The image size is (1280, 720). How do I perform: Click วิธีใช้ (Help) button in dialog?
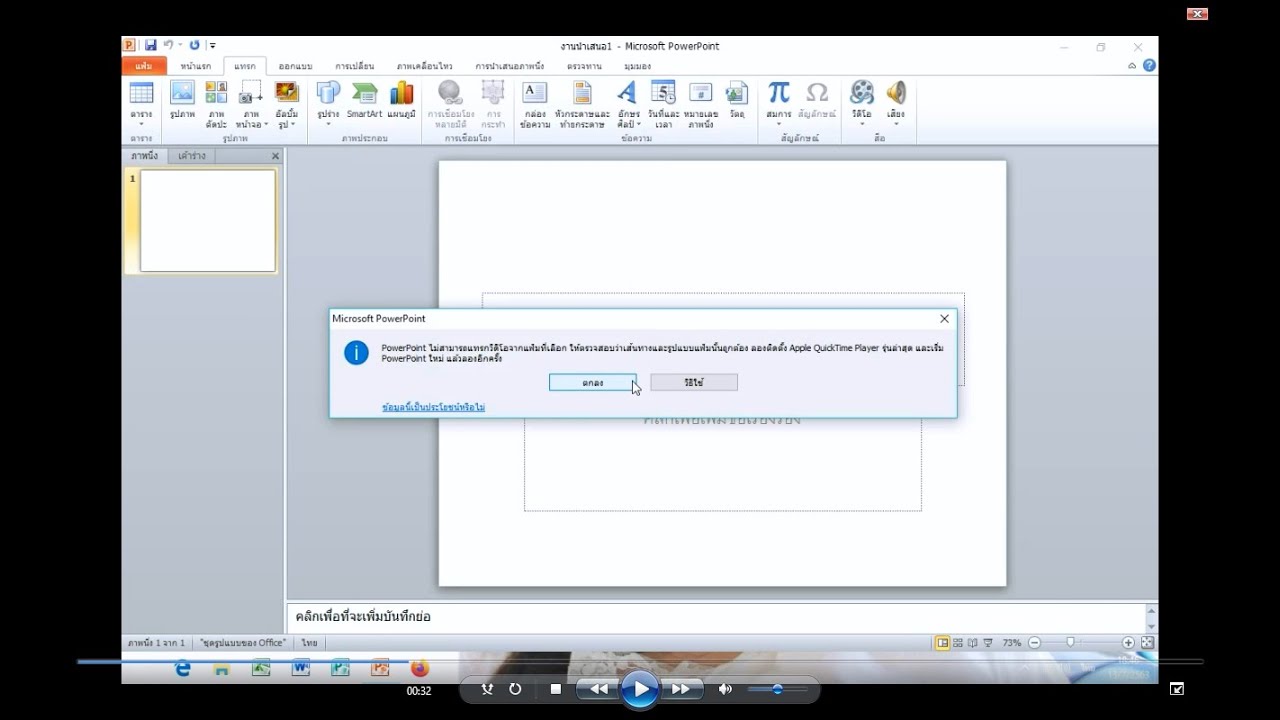tap(694, 382)
